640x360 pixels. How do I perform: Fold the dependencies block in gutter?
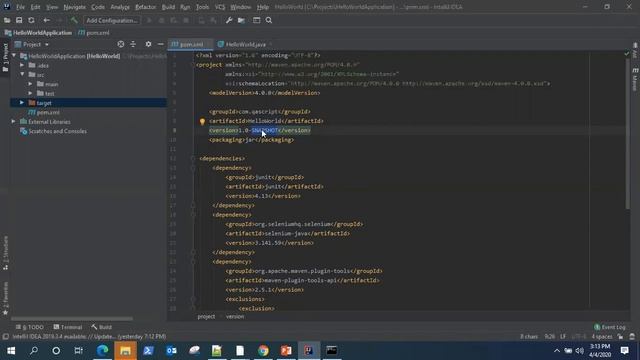pyautogui.click(x=193, y=158)
